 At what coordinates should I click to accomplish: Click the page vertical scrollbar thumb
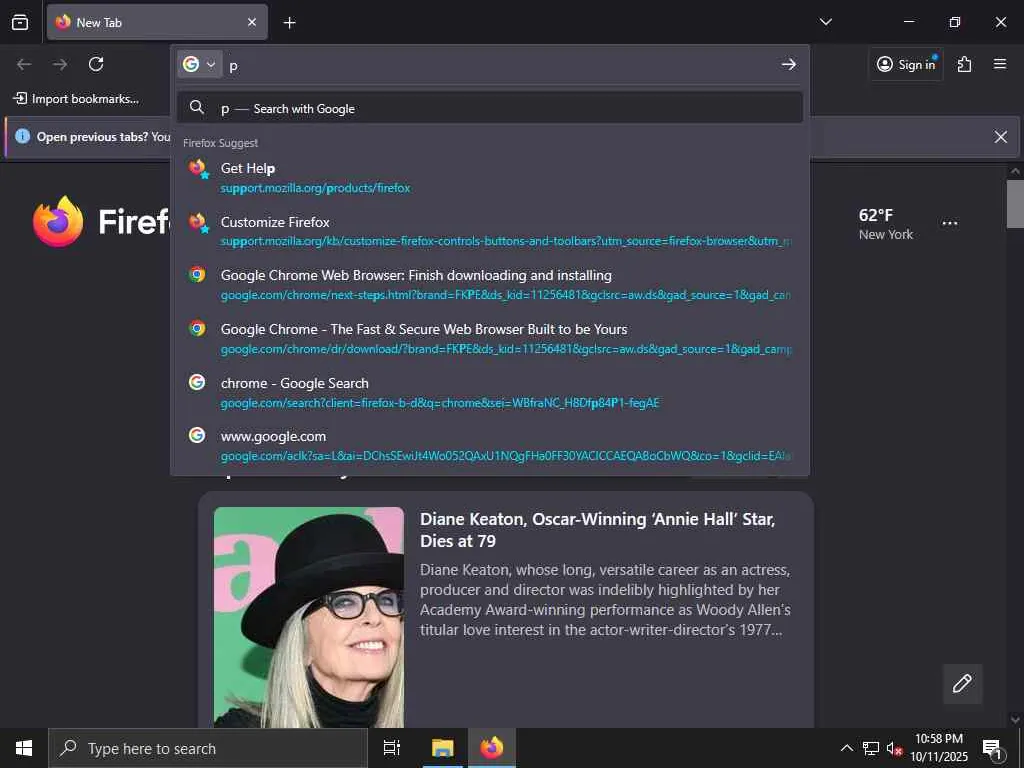click(1015, 204)
